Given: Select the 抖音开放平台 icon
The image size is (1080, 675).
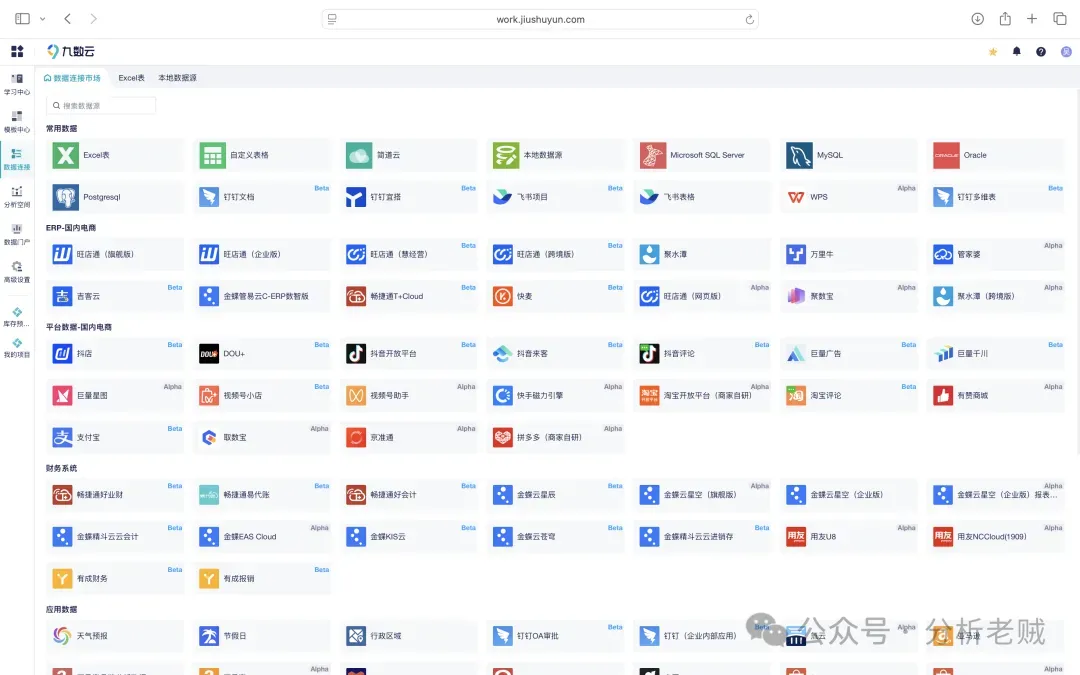Looking at the screenshot, I should pyautogui.click(x=355, y=353).
